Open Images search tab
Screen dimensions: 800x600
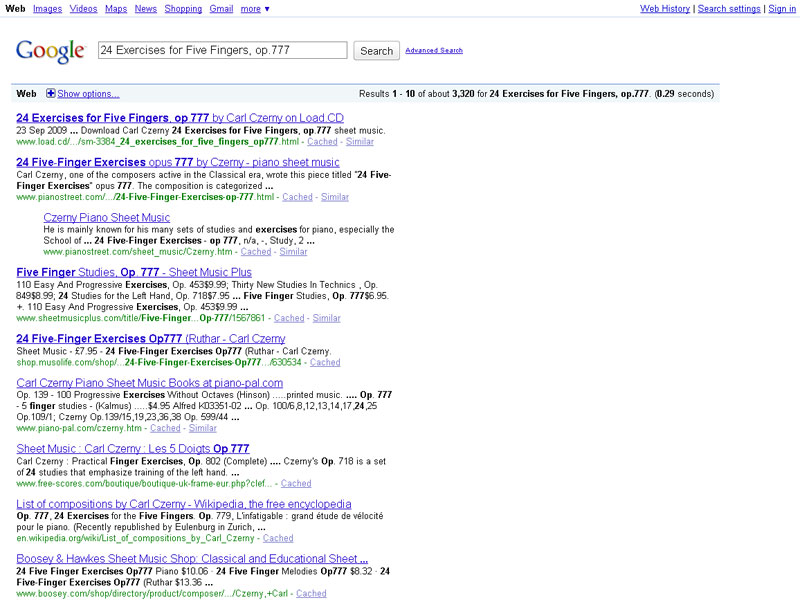[47, 9]
